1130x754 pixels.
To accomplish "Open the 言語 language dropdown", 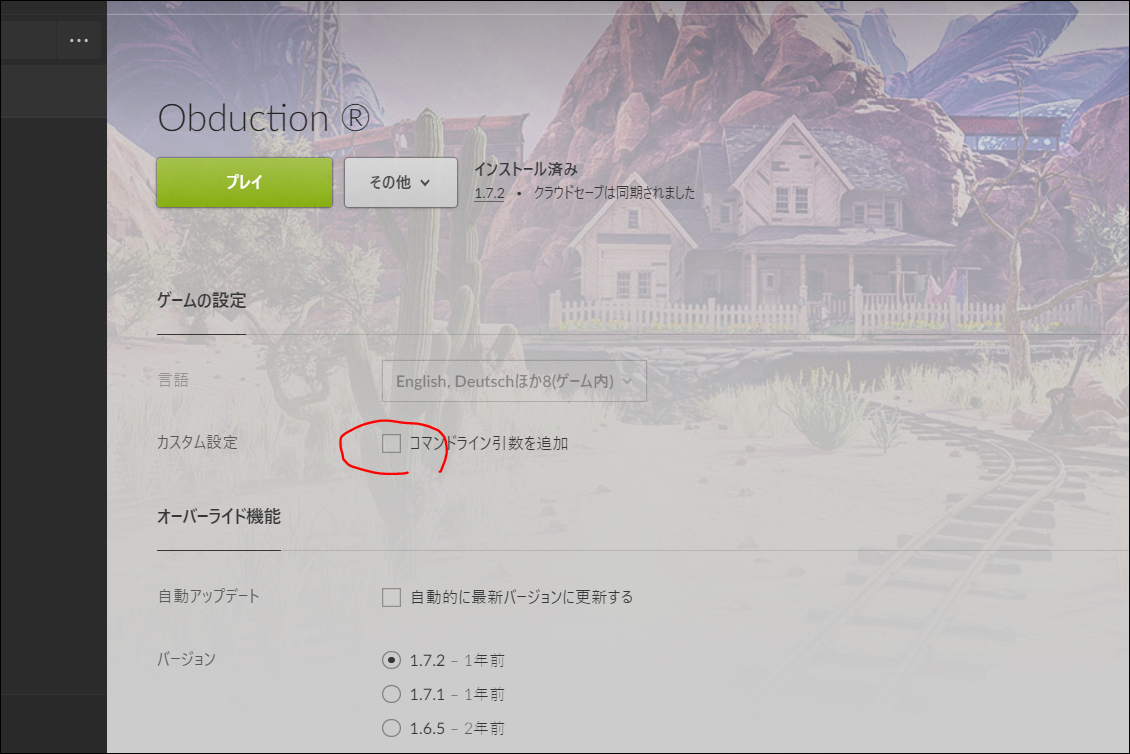I will point(514,381).
